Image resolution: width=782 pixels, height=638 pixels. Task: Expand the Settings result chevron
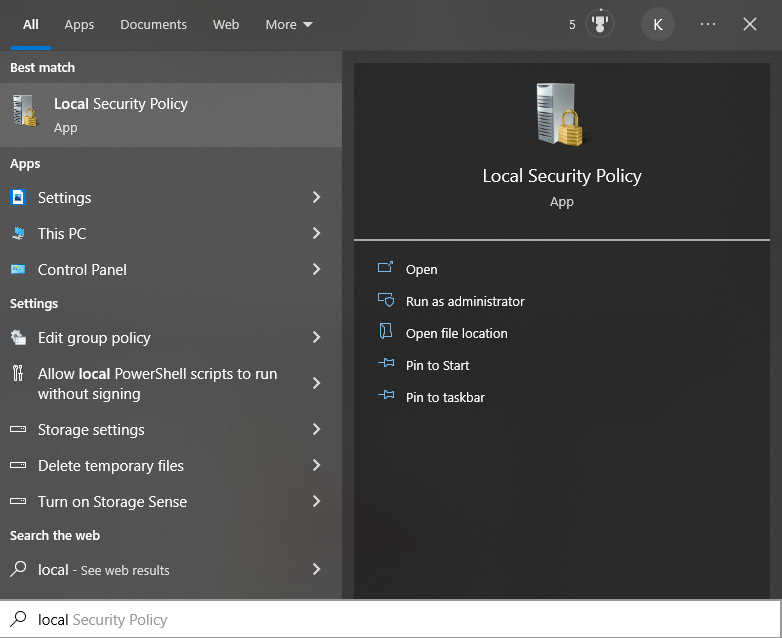point(316,197)
